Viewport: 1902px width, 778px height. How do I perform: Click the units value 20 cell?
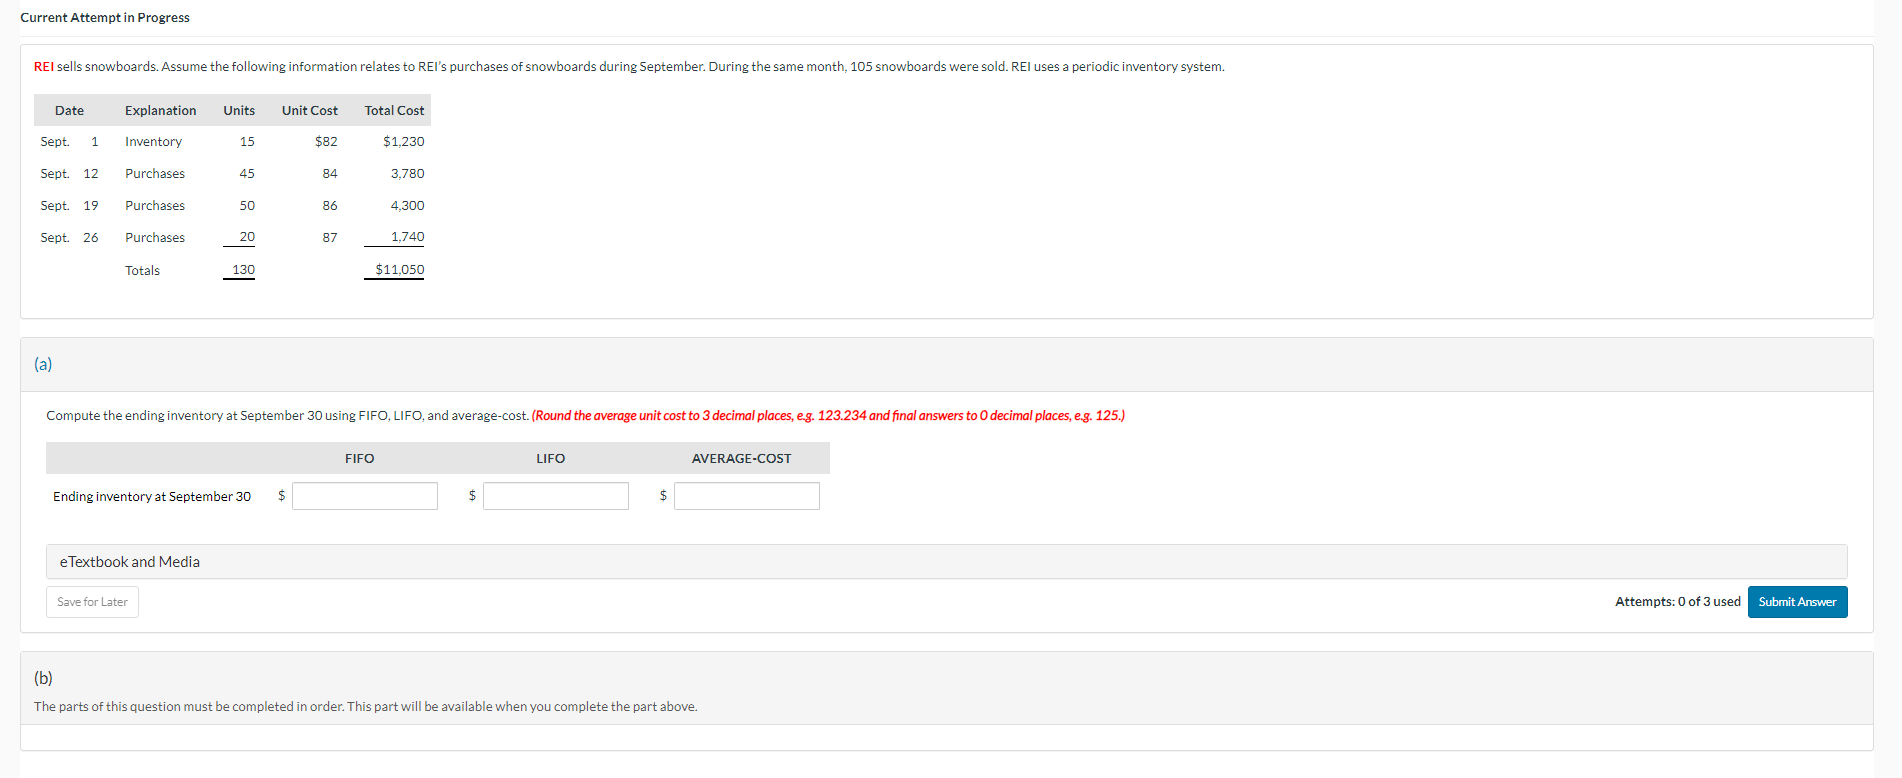[247, 237]
